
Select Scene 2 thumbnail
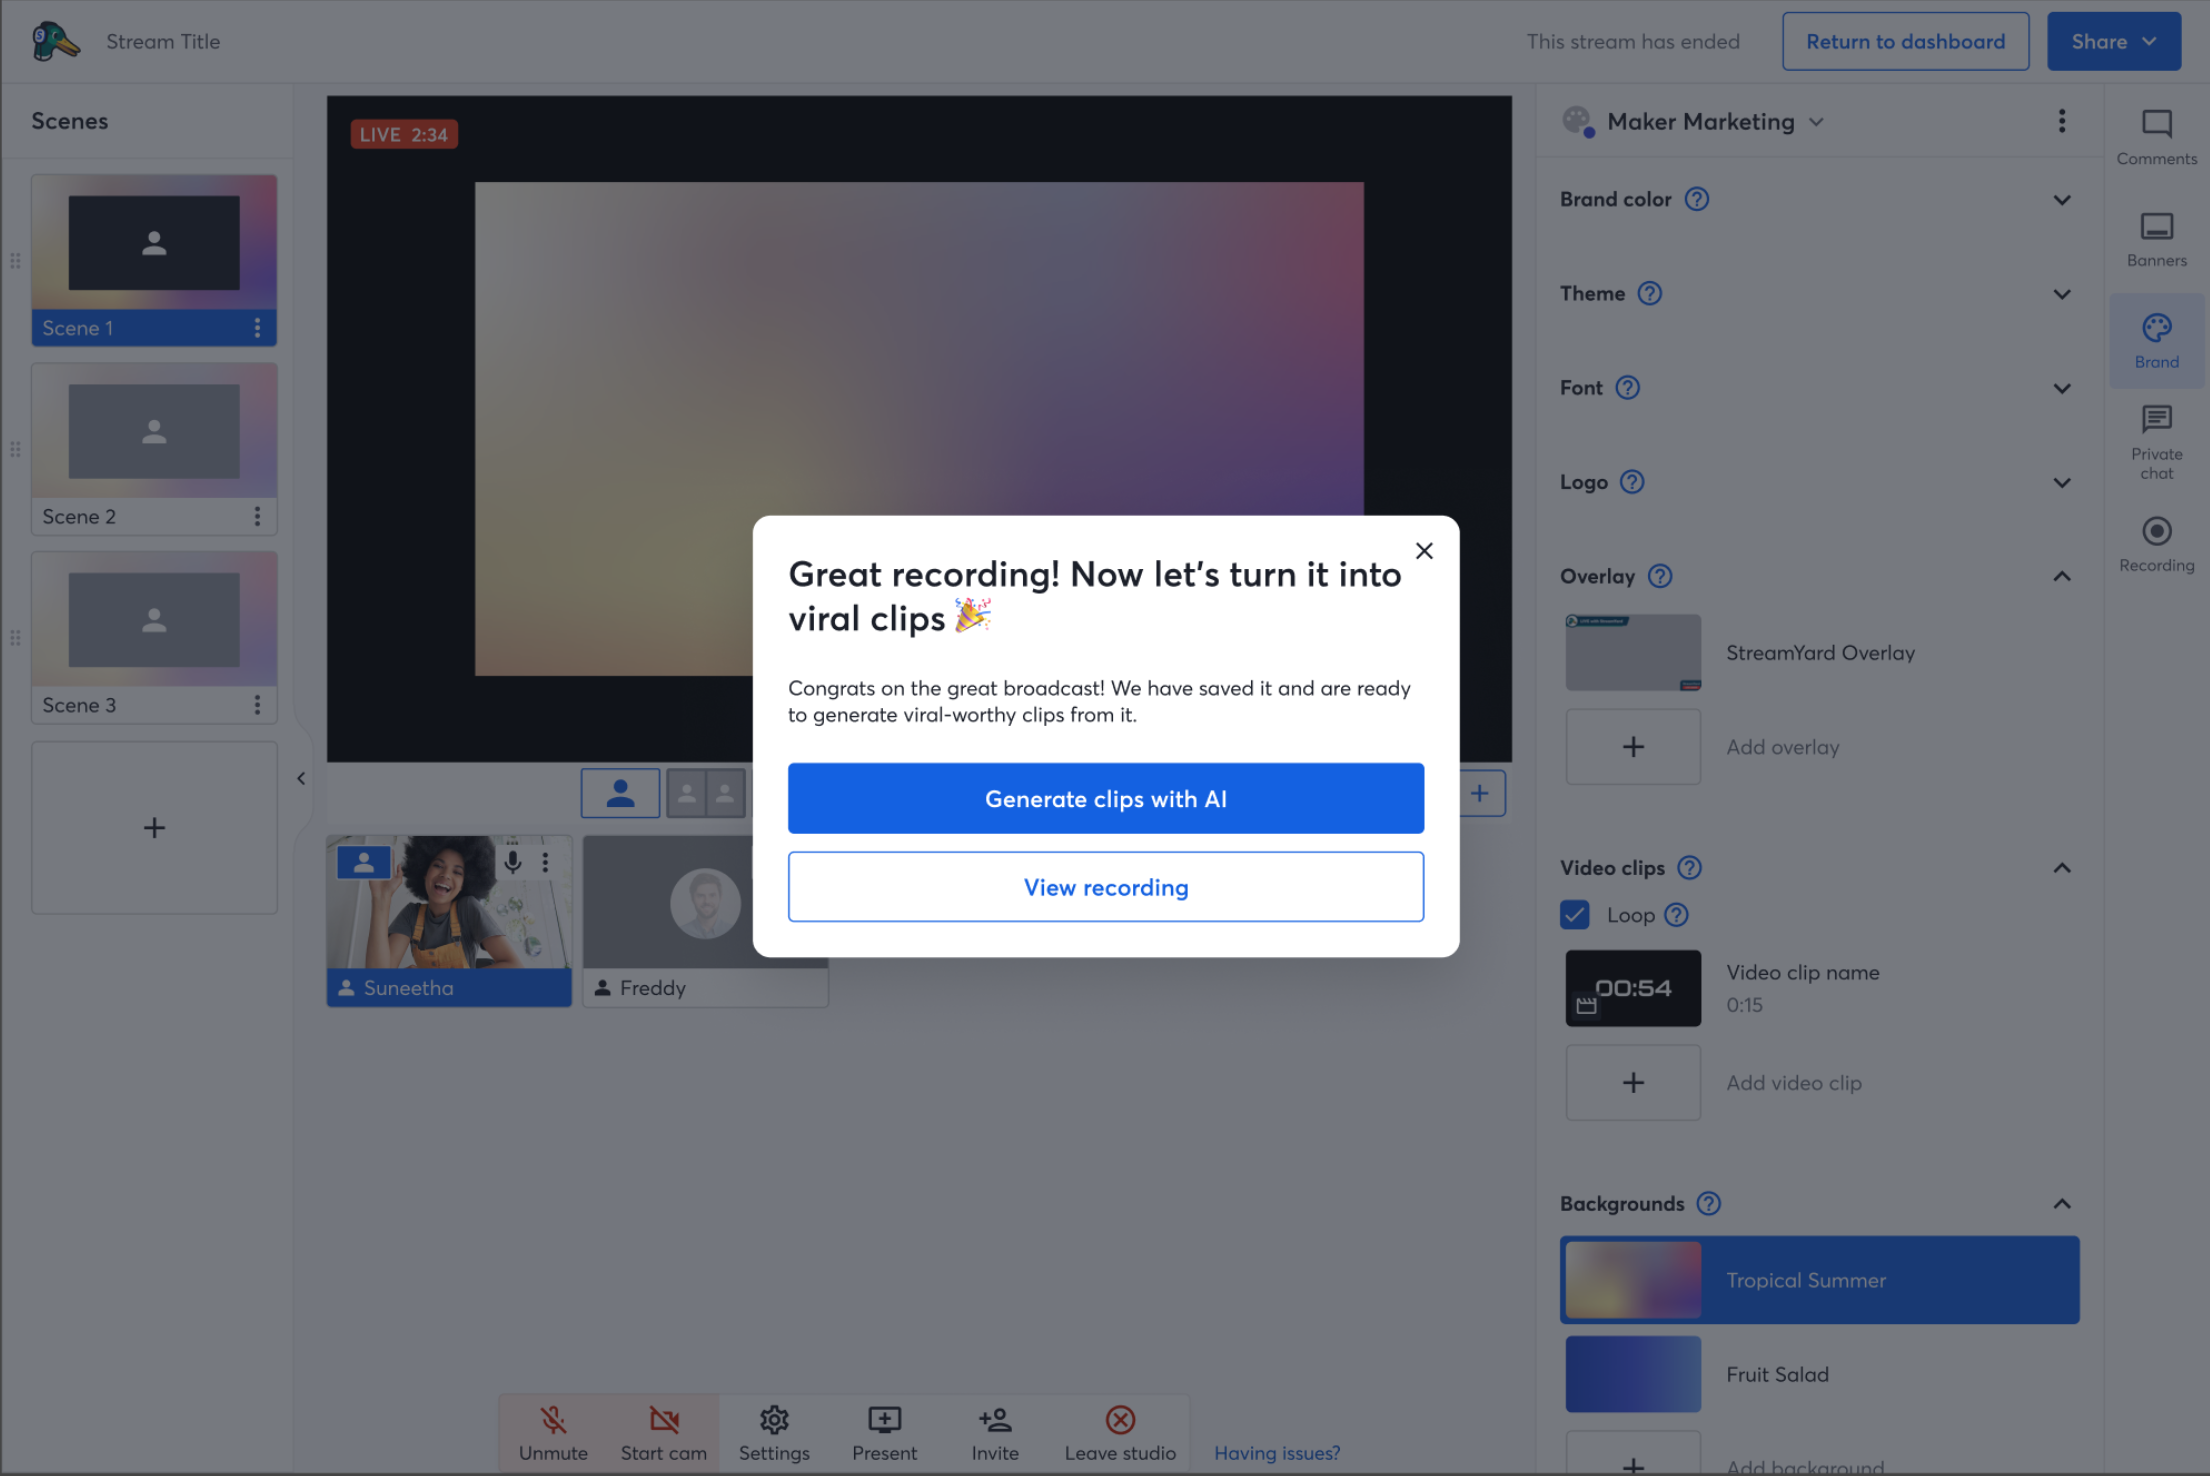(154, 431)
